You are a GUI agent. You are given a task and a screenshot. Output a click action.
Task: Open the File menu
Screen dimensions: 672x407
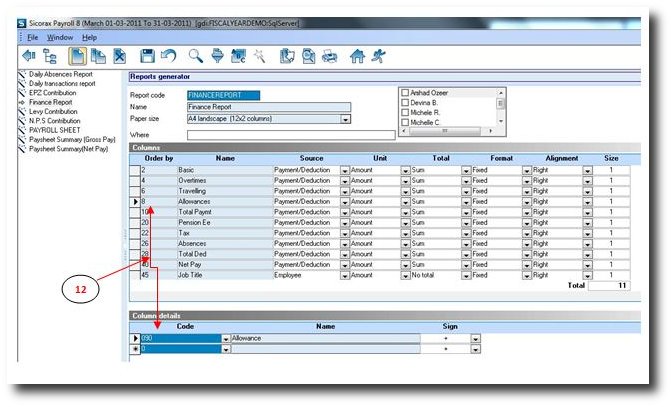click(x=32, y=37)
